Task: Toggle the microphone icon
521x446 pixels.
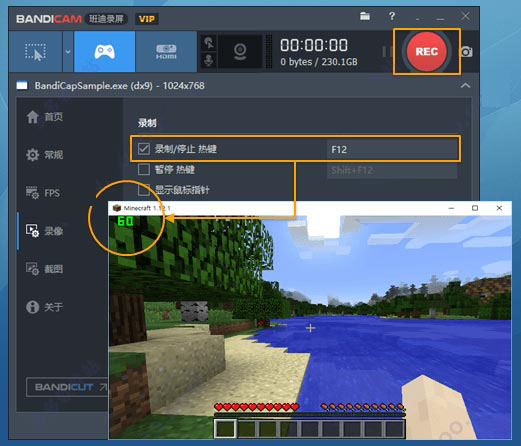Action: pos(209,60)
